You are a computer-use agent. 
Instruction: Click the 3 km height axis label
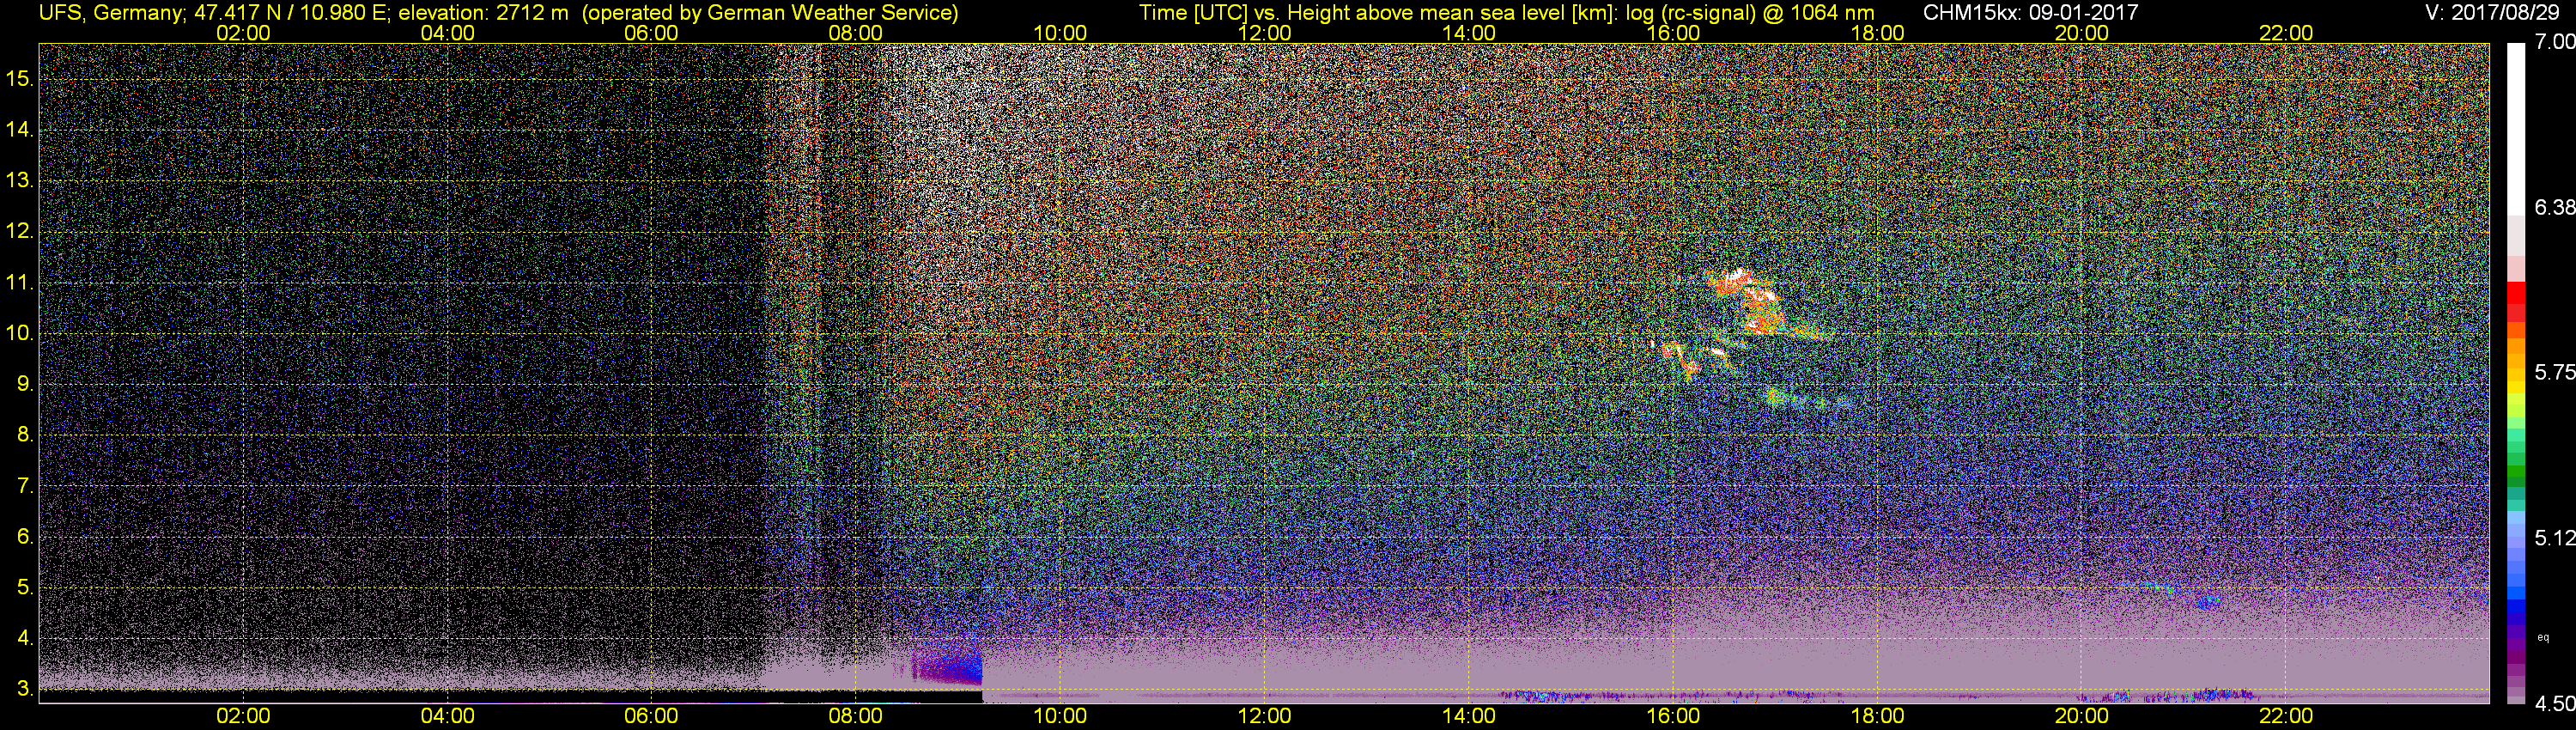point(24,689)
